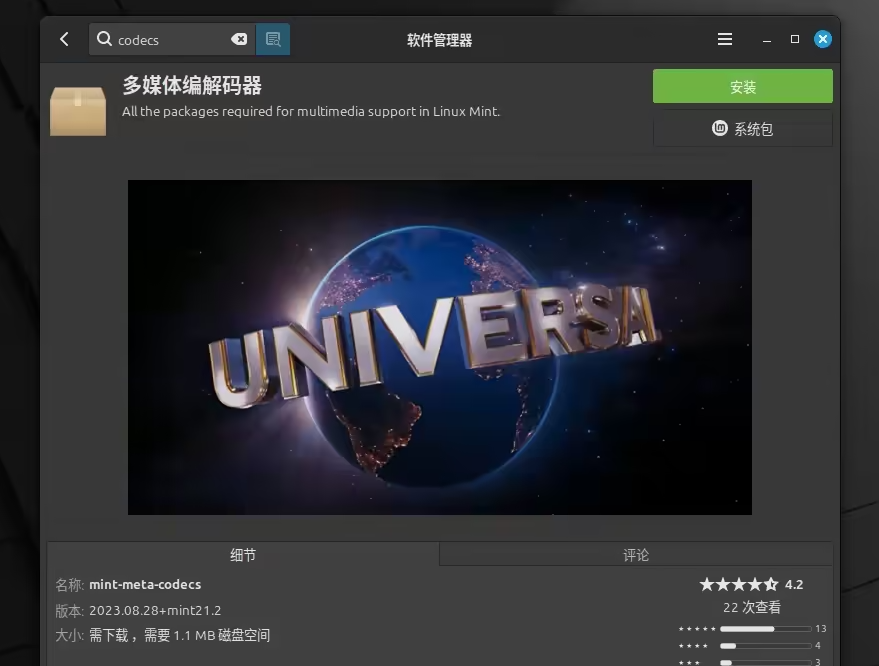879x666 pixels.
Task: Click the magnifier icon in search box
Action: click(104, 39)
